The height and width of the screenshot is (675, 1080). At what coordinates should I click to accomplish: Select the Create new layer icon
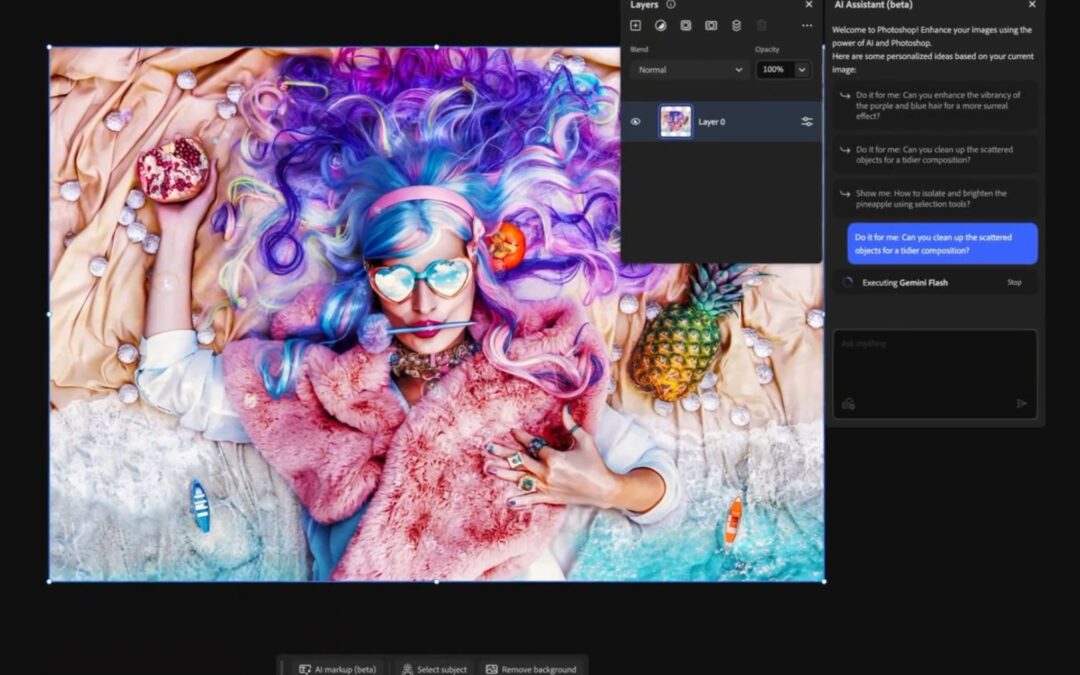636,25
